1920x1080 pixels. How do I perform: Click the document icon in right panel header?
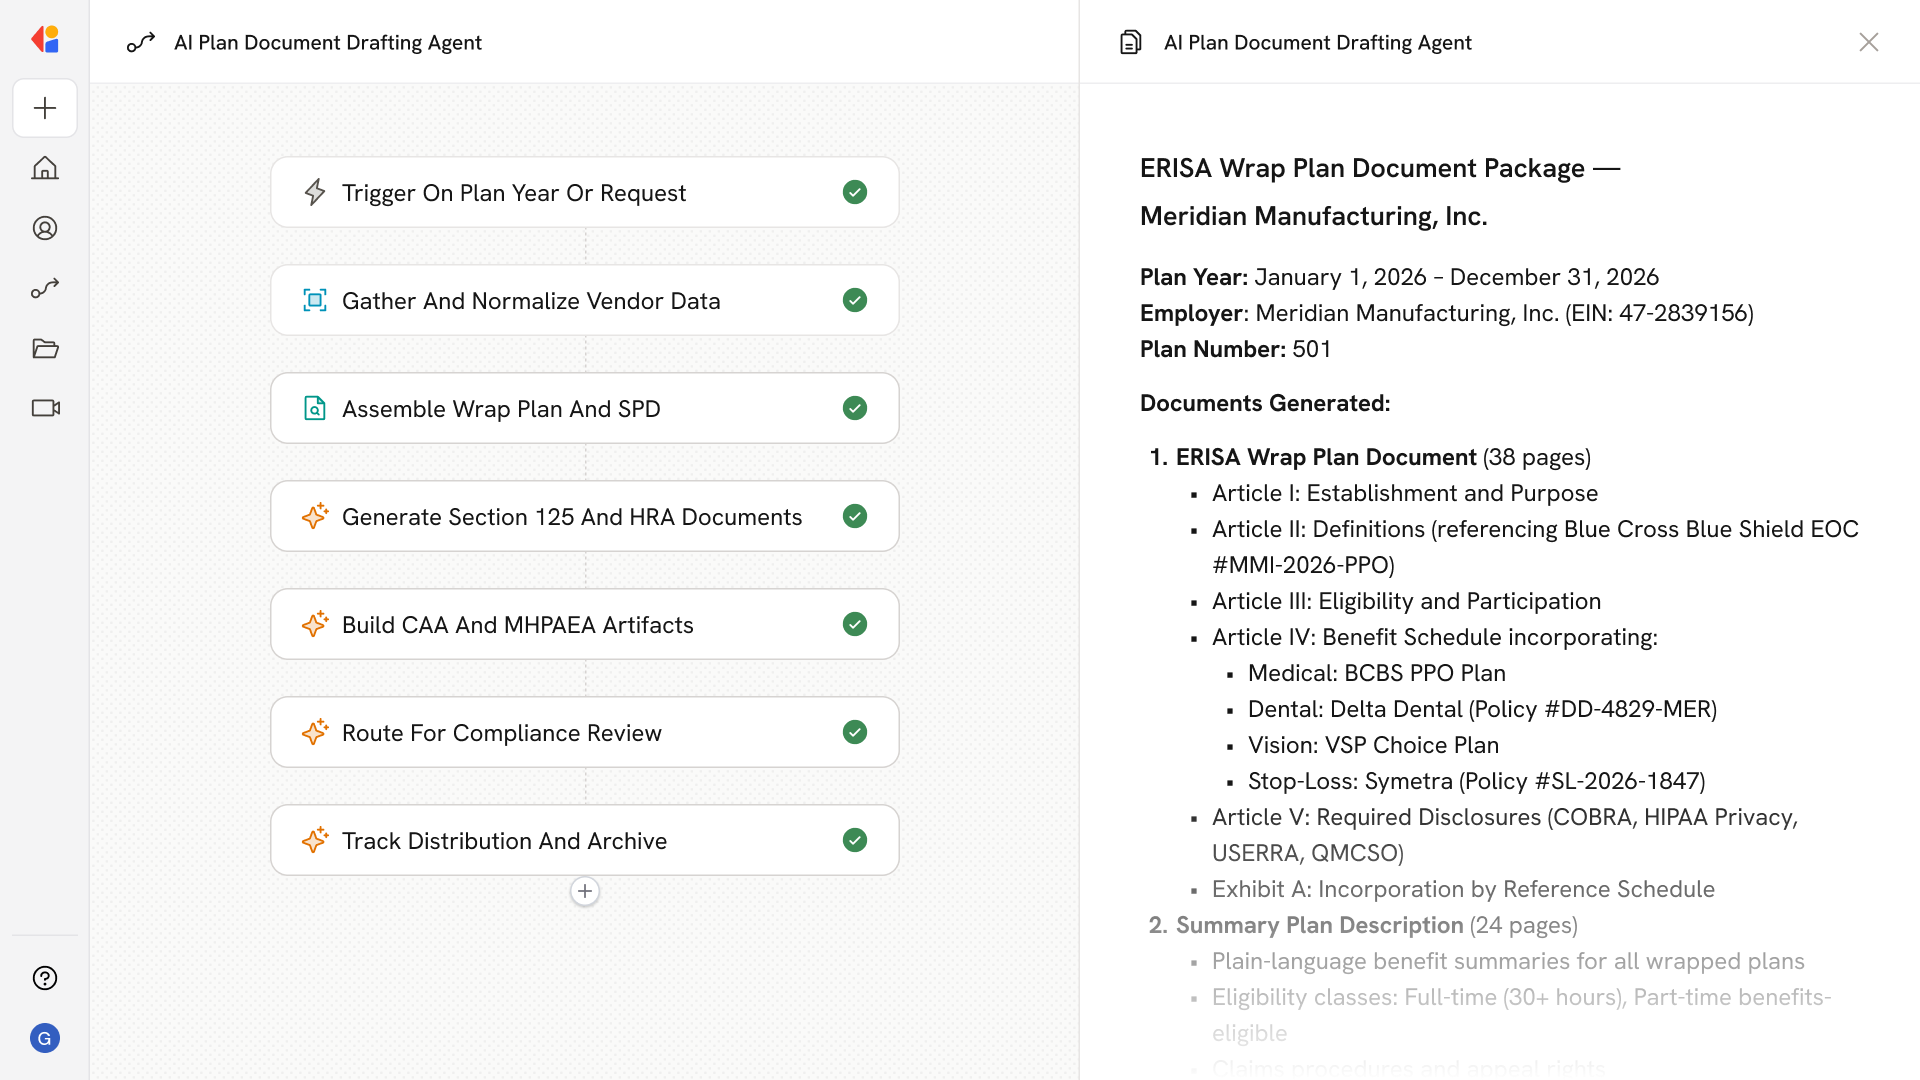[1130, 42]
